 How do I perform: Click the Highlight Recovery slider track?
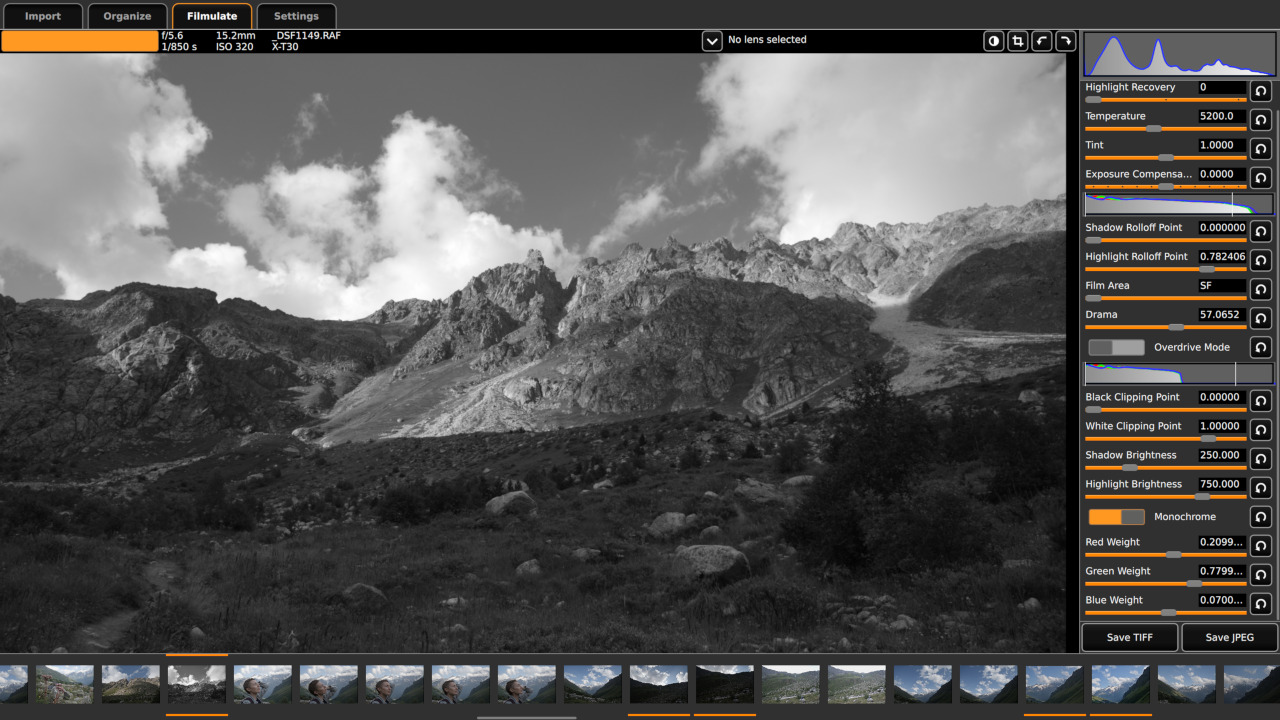tap(1166, 100)
